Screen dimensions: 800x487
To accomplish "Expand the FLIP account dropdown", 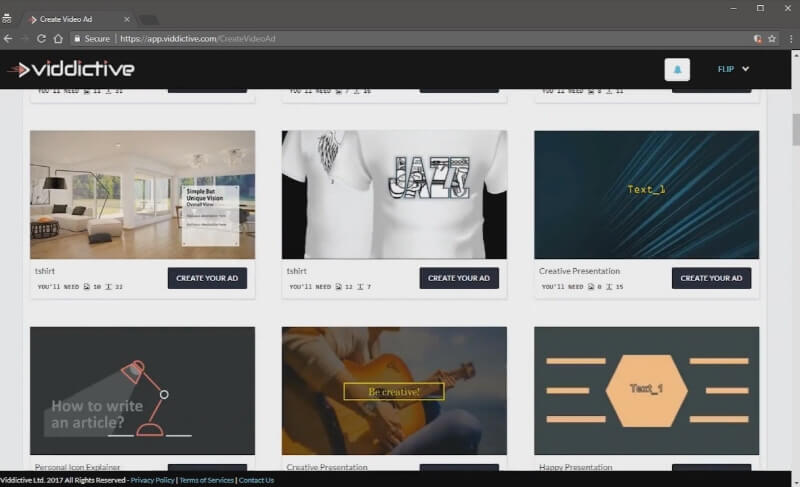I will coord(733,69).
